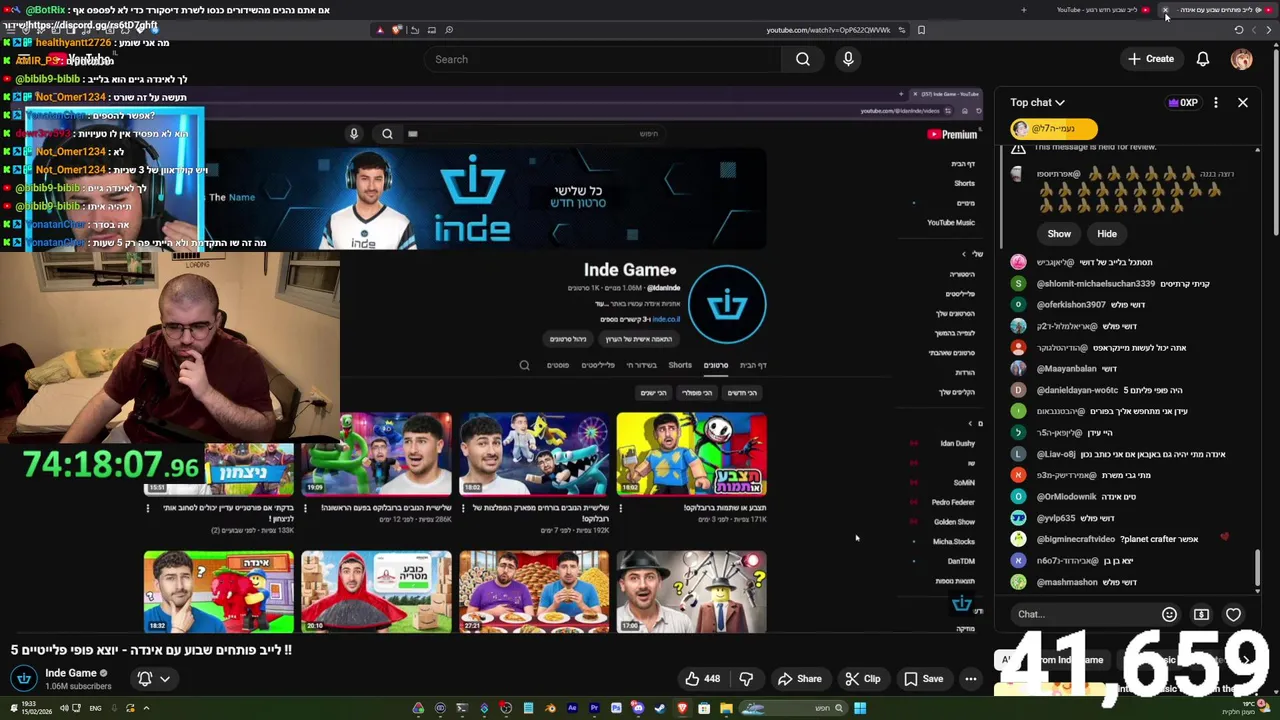Open the green face video thumbnail
Image resolution: width=1280 pixels, height=720 pixels.
pyautogui.click(x=377, y=454)
